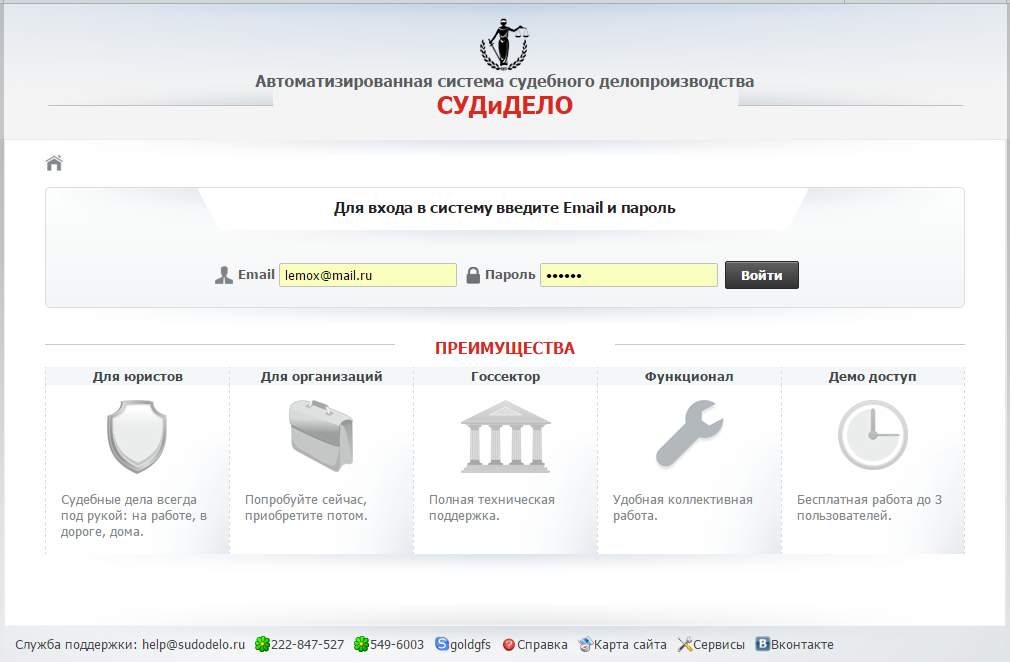Click the СУДиДЕЛО red title
Screen dimensions: 1010x662
click(505, 106)
